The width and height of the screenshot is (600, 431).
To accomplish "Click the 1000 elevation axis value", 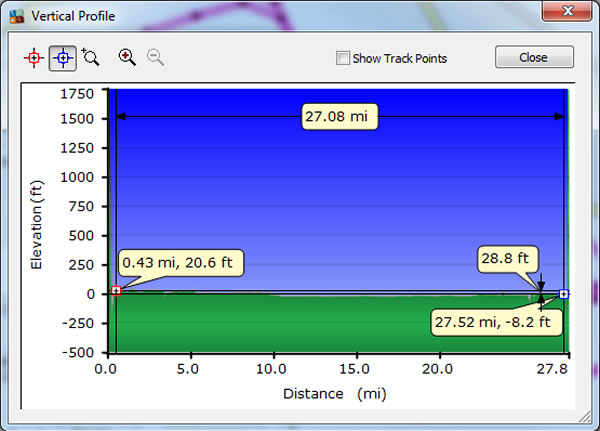I will 77,177.
